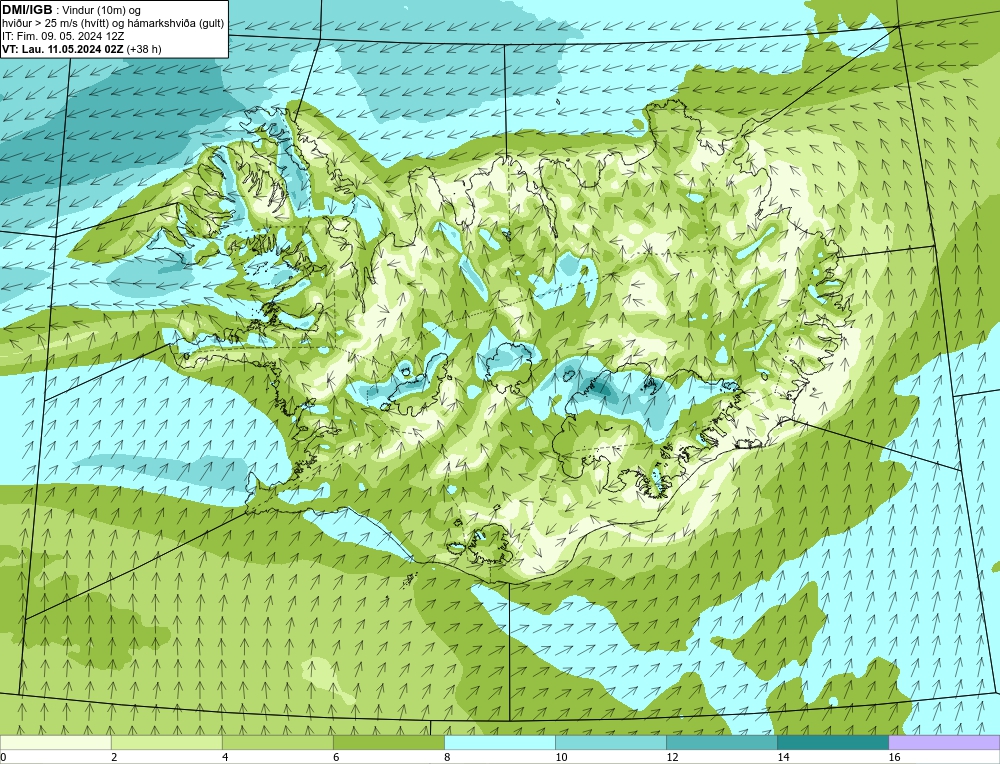The image size is (1000, 764).
Task: Click the 'hviður > 25 m/s (hvítt)' legend text
Action: [53, 24]
